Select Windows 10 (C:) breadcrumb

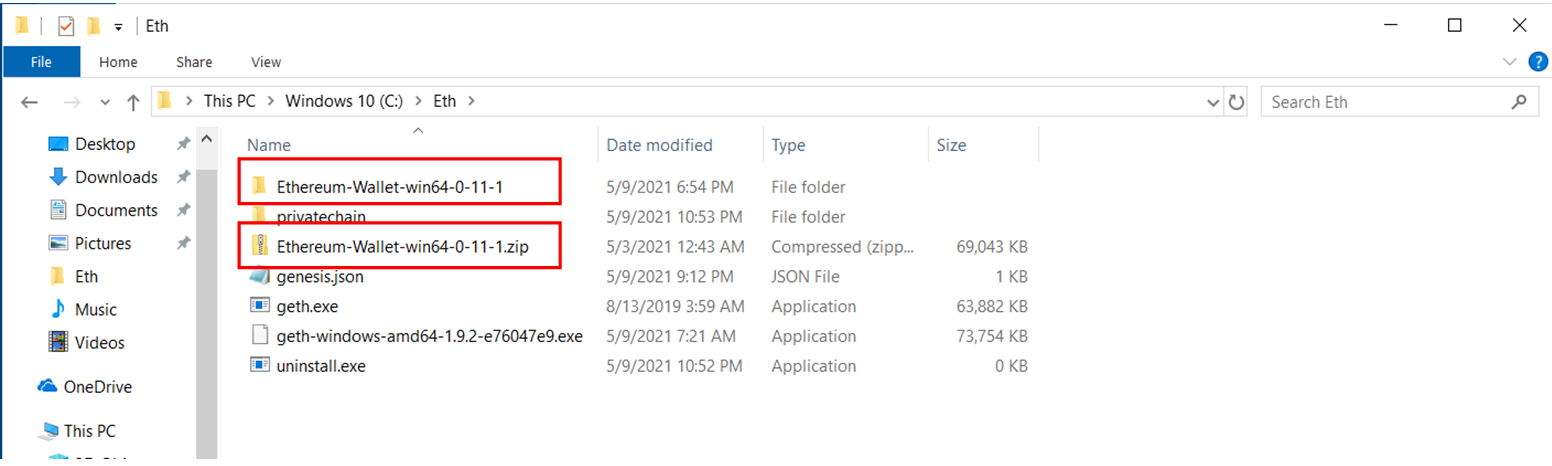click(x=343, y=101)
